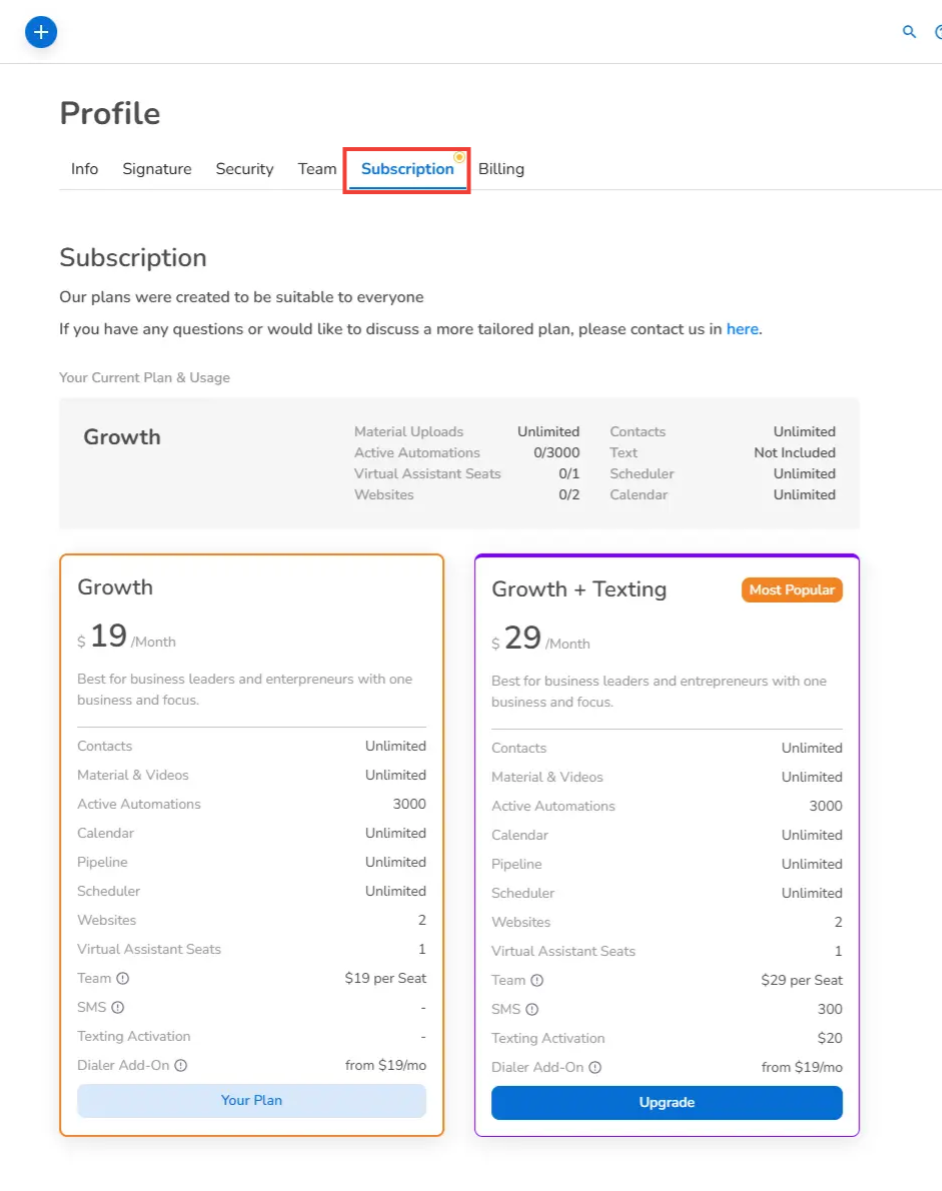Viewport: 942px width, 1191px height.
Task: Click the $19 Growth plan card title
Action: [115, 587]
